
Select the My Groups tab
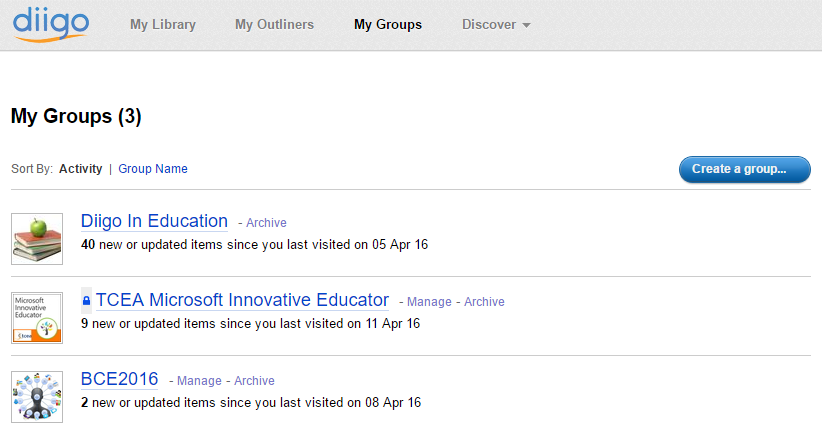click(x=388, y=24)
